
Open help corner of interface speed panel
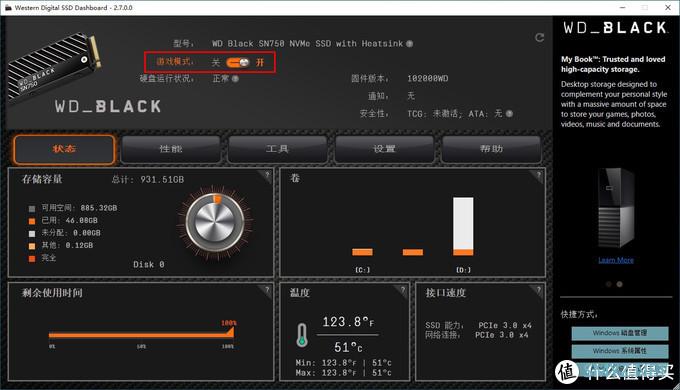pos(539,289)
